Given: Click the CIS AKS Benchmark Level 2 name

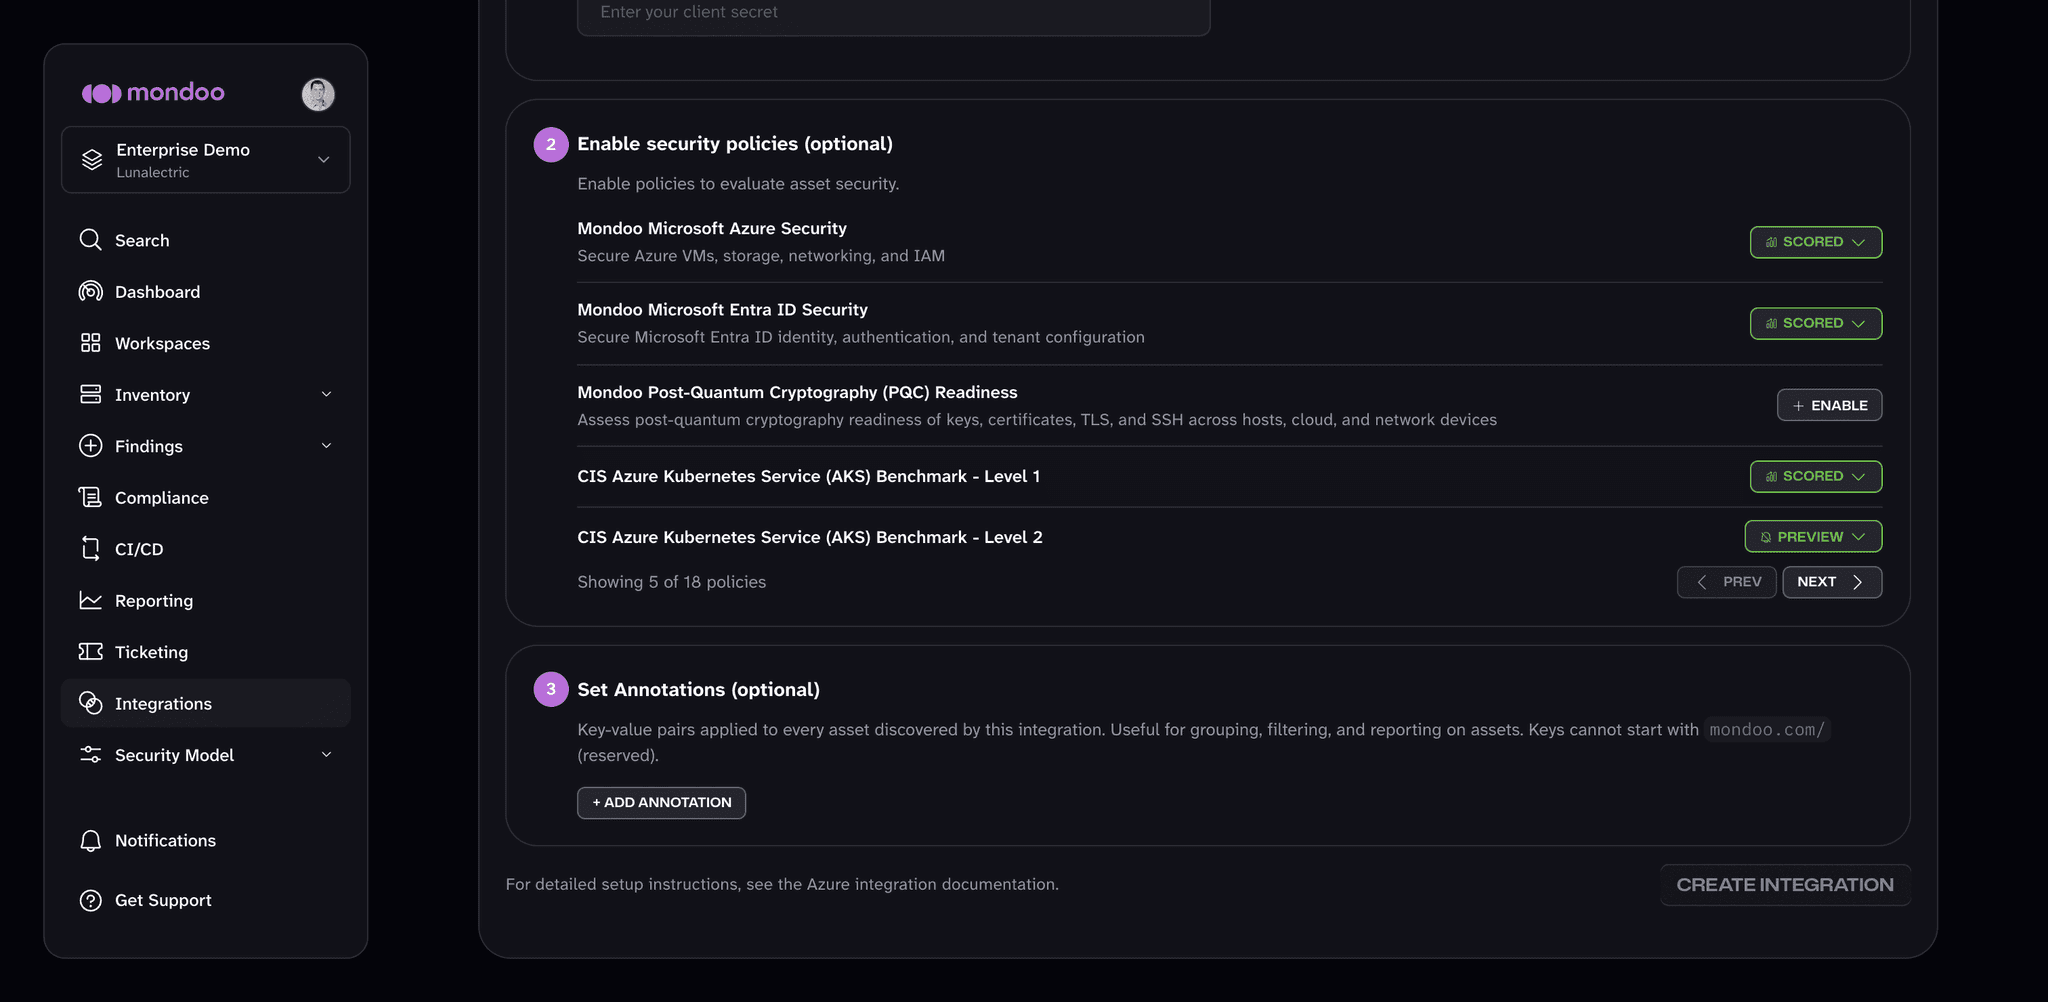Looking at the screenshot, I should pos(810,537).
